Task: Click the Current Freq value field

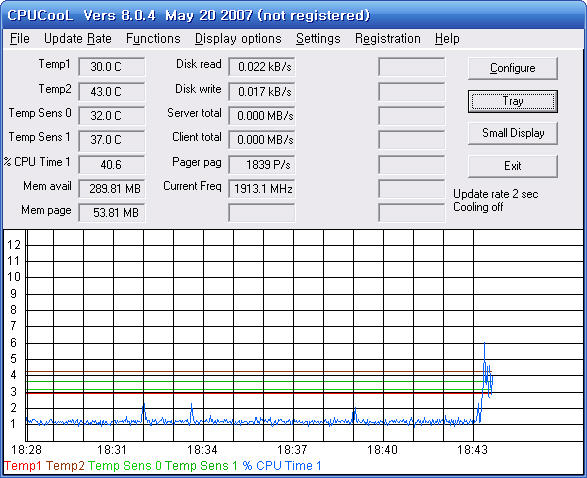Action: 262,189
